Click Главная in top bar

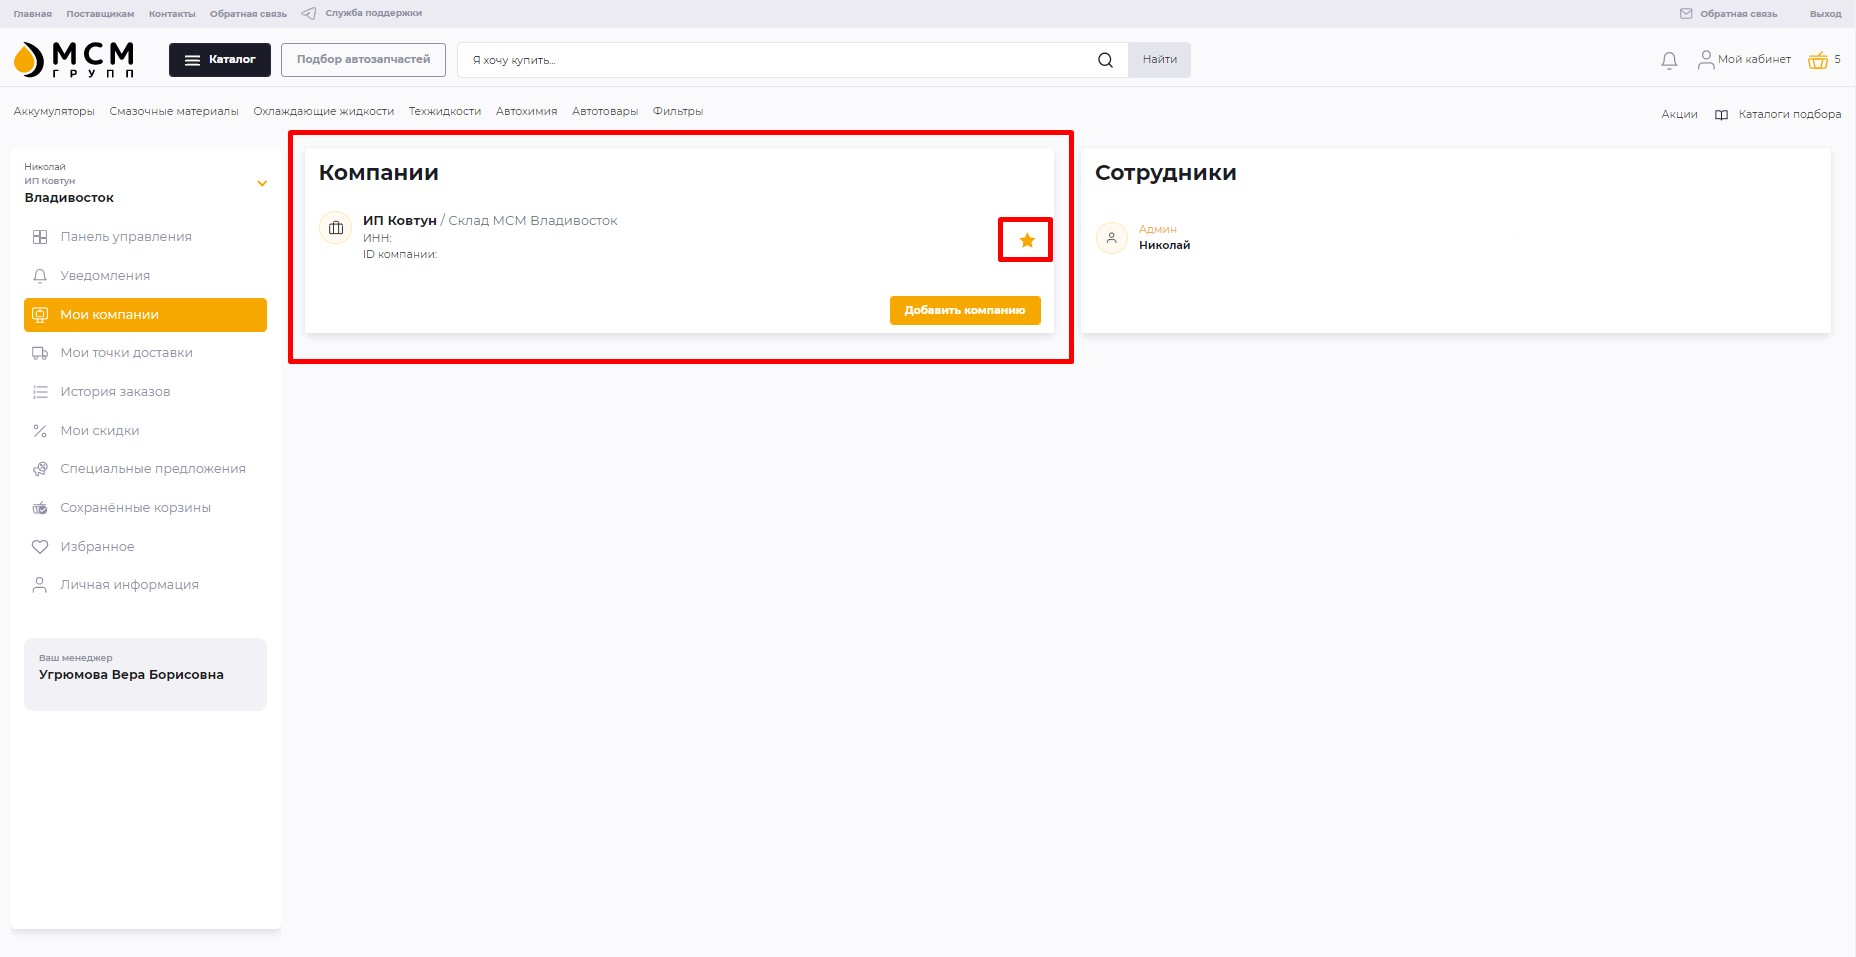click(33, 14)
